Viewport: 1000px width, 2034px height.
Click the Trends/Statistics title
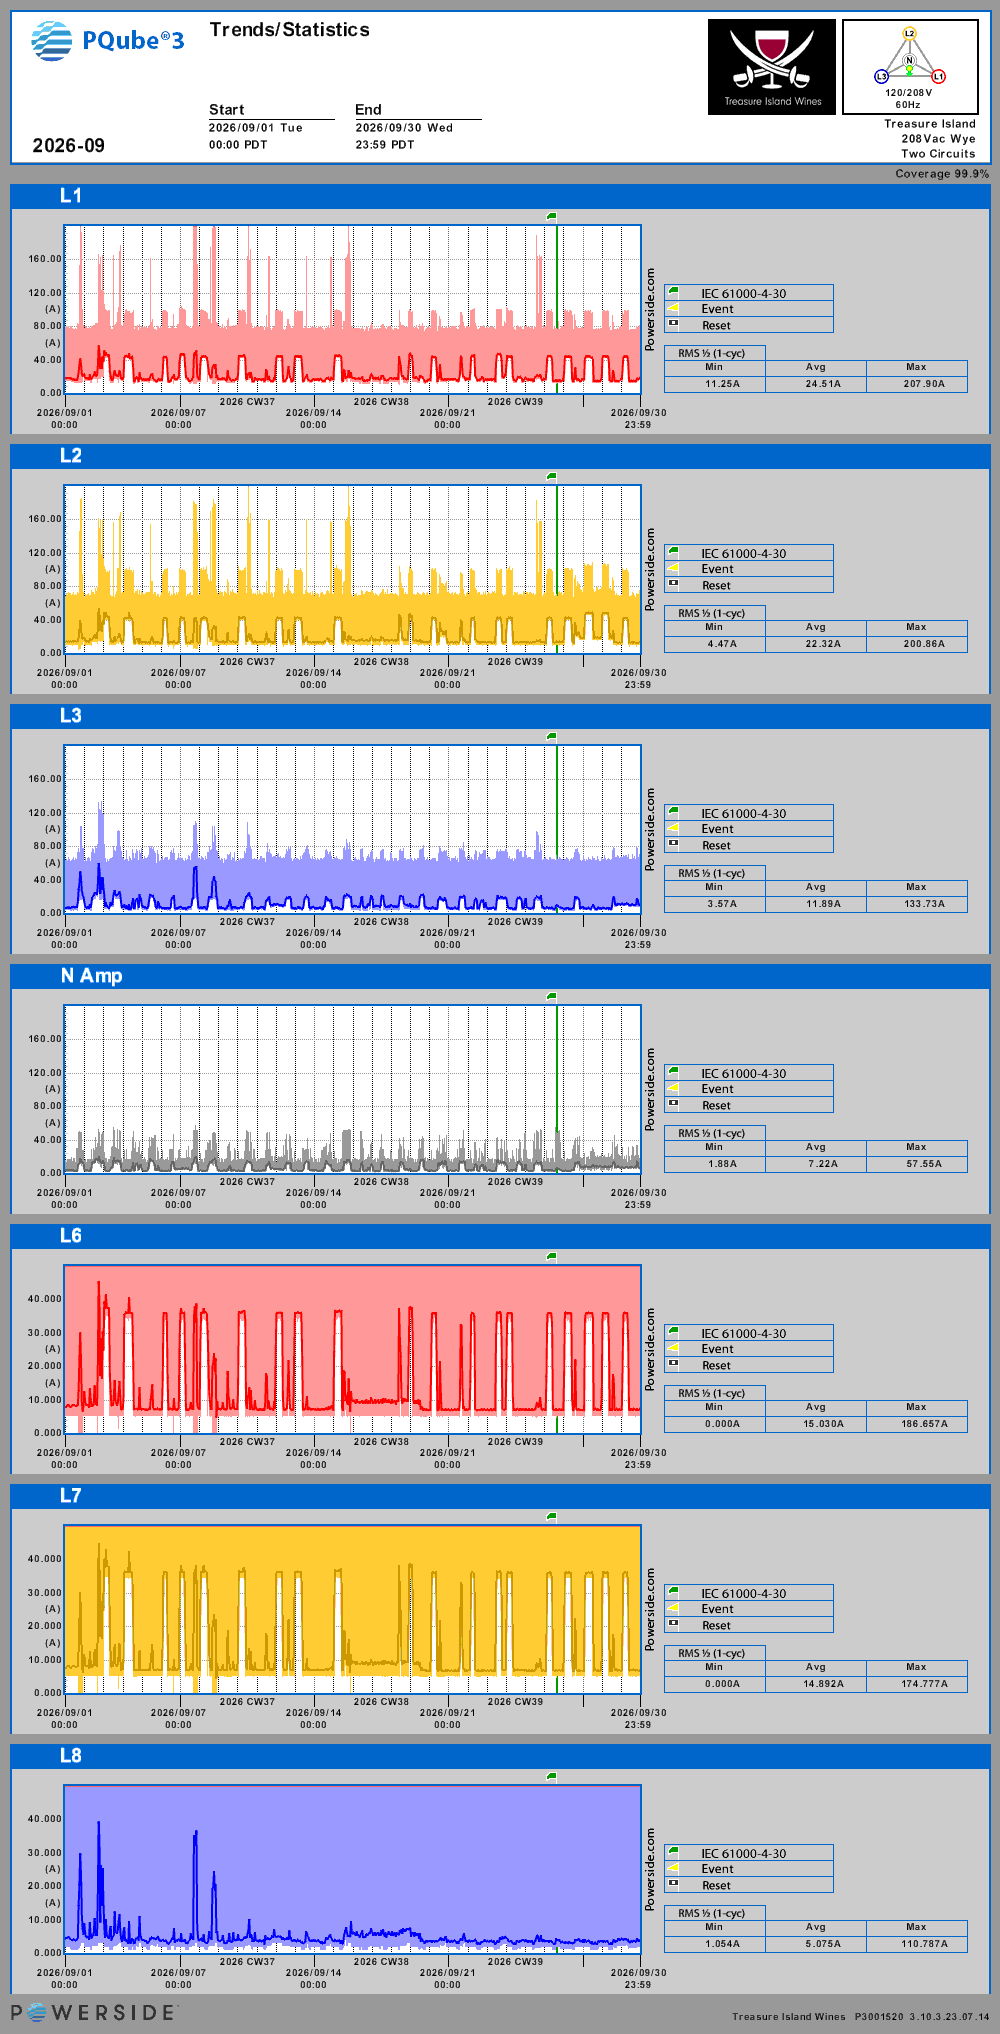[289, 30]
